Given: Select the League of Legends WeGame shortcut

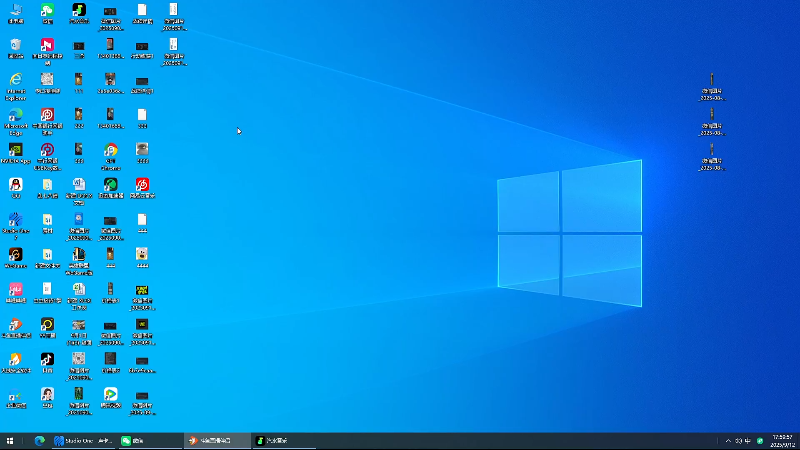Looking at the screenshot, I should coord(79,261).
